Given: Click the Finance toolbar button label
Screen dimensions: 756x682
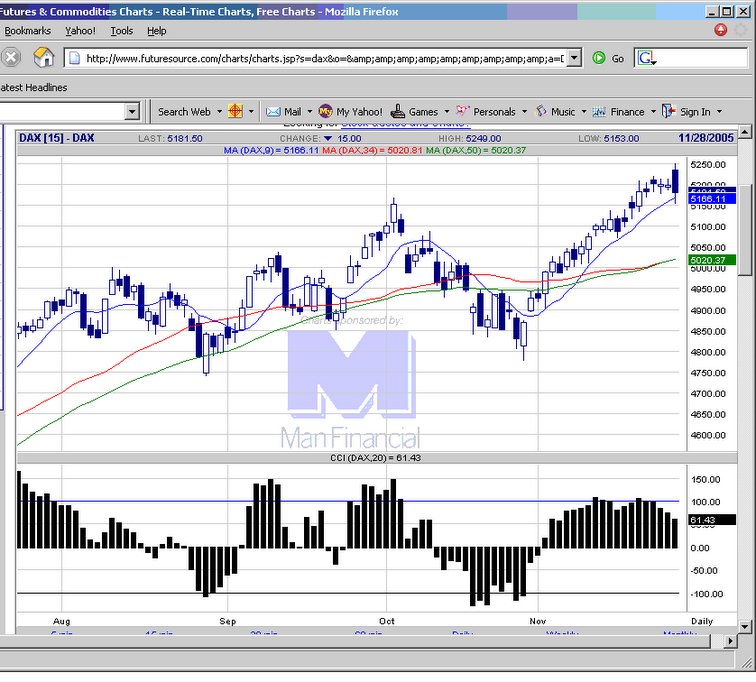Looking at the screenshot, I should 627,112.
